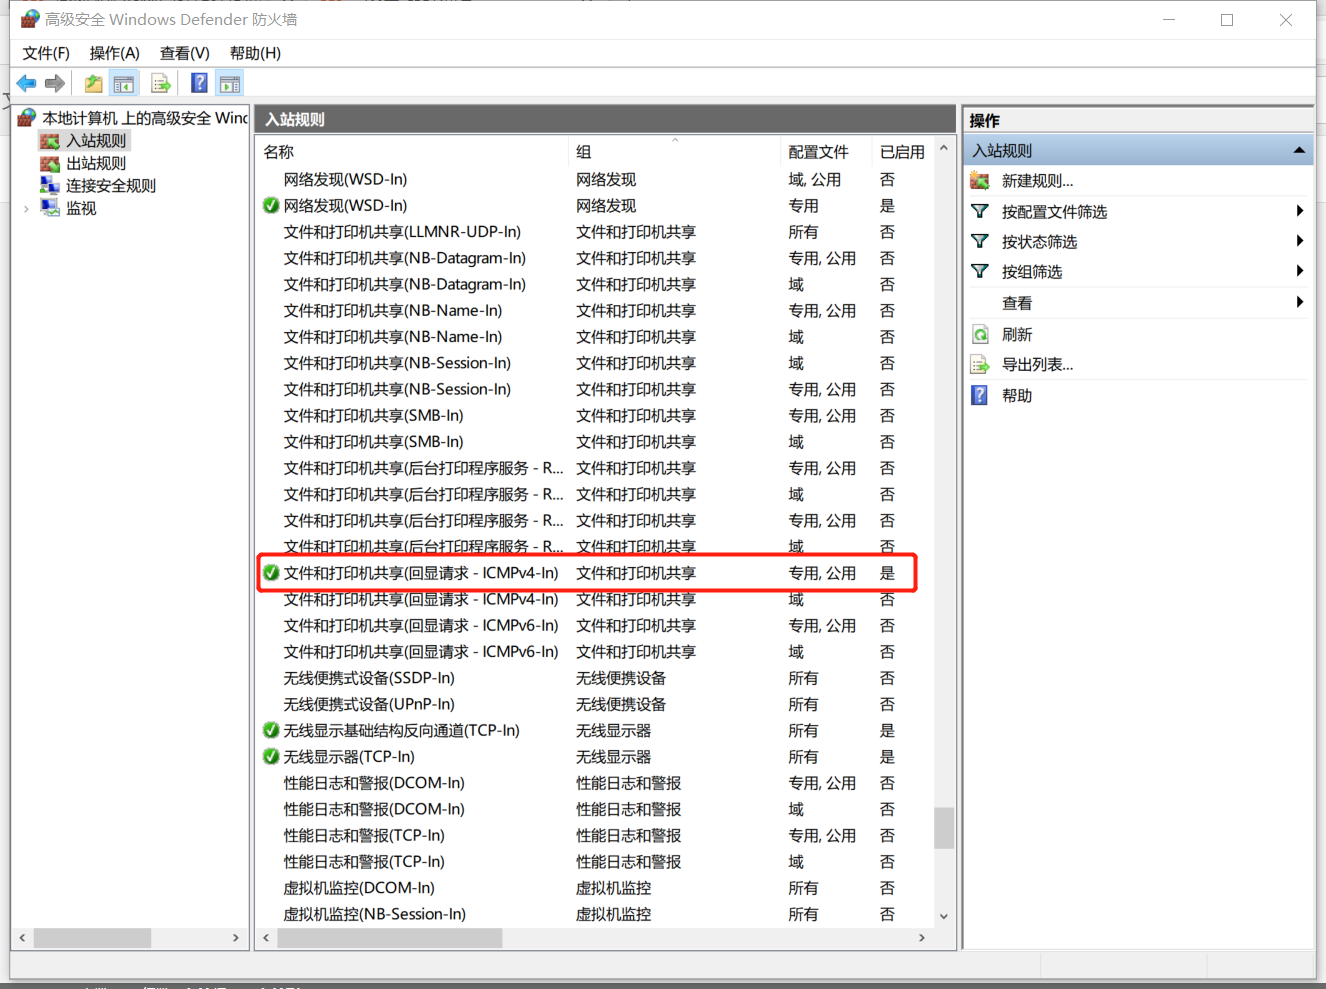The image size is (1326, 989).
Task: Click 新建规则... action link
Action: click(1037, 181)
